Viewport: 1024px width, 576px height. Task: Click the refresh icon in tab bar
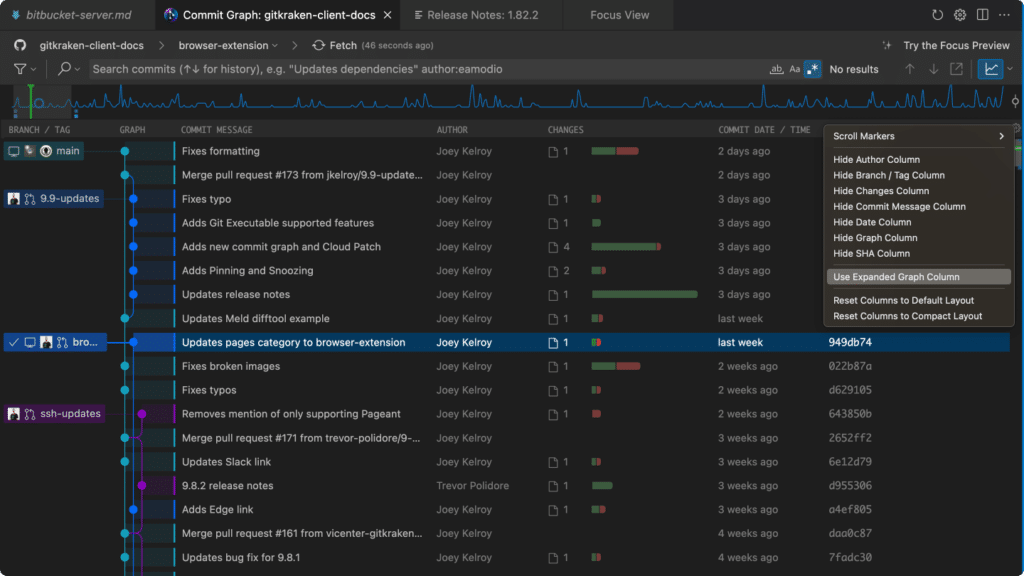(937, 15)
